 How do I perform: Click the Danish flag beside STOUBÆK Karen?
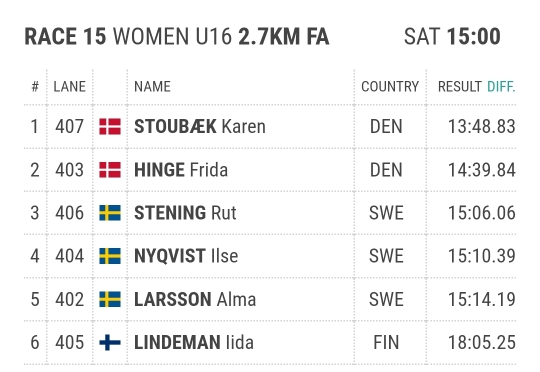pos(110,126)
